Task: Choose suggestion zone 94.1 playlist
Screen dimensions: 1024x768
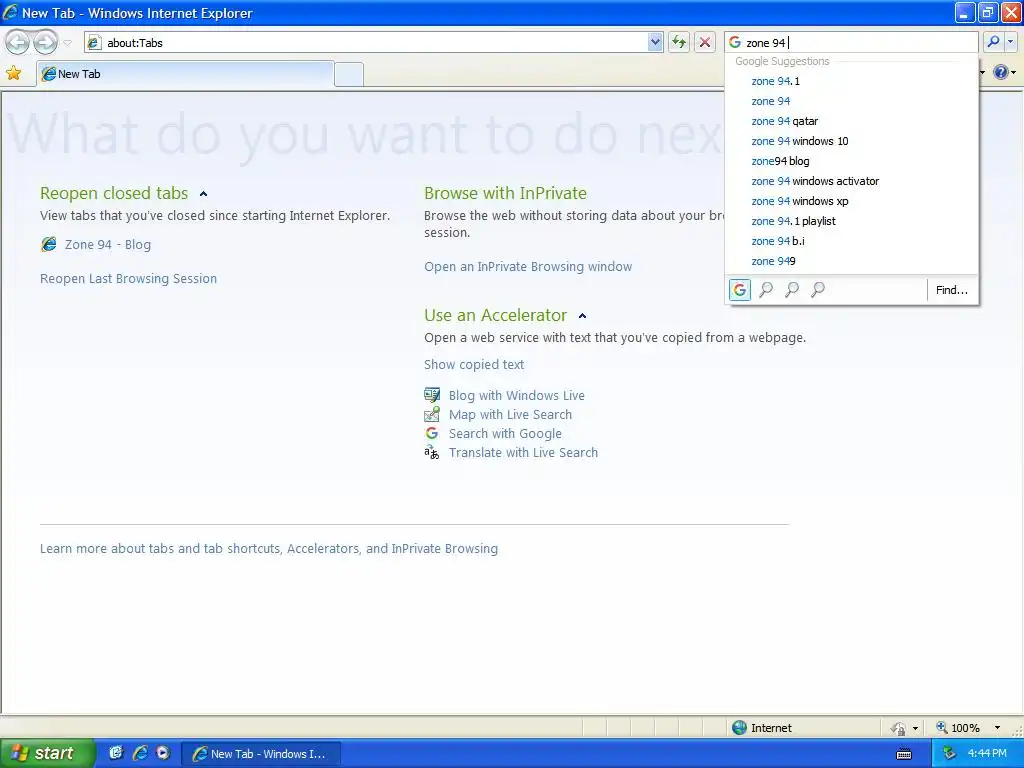Action: (x=852, y=221)
